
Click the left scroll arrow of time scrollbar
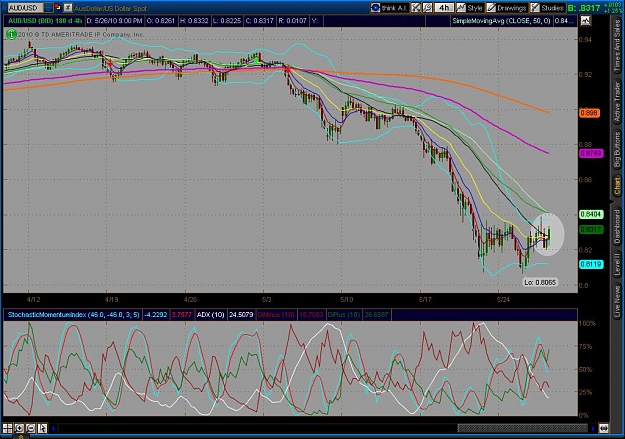point(53,429)
